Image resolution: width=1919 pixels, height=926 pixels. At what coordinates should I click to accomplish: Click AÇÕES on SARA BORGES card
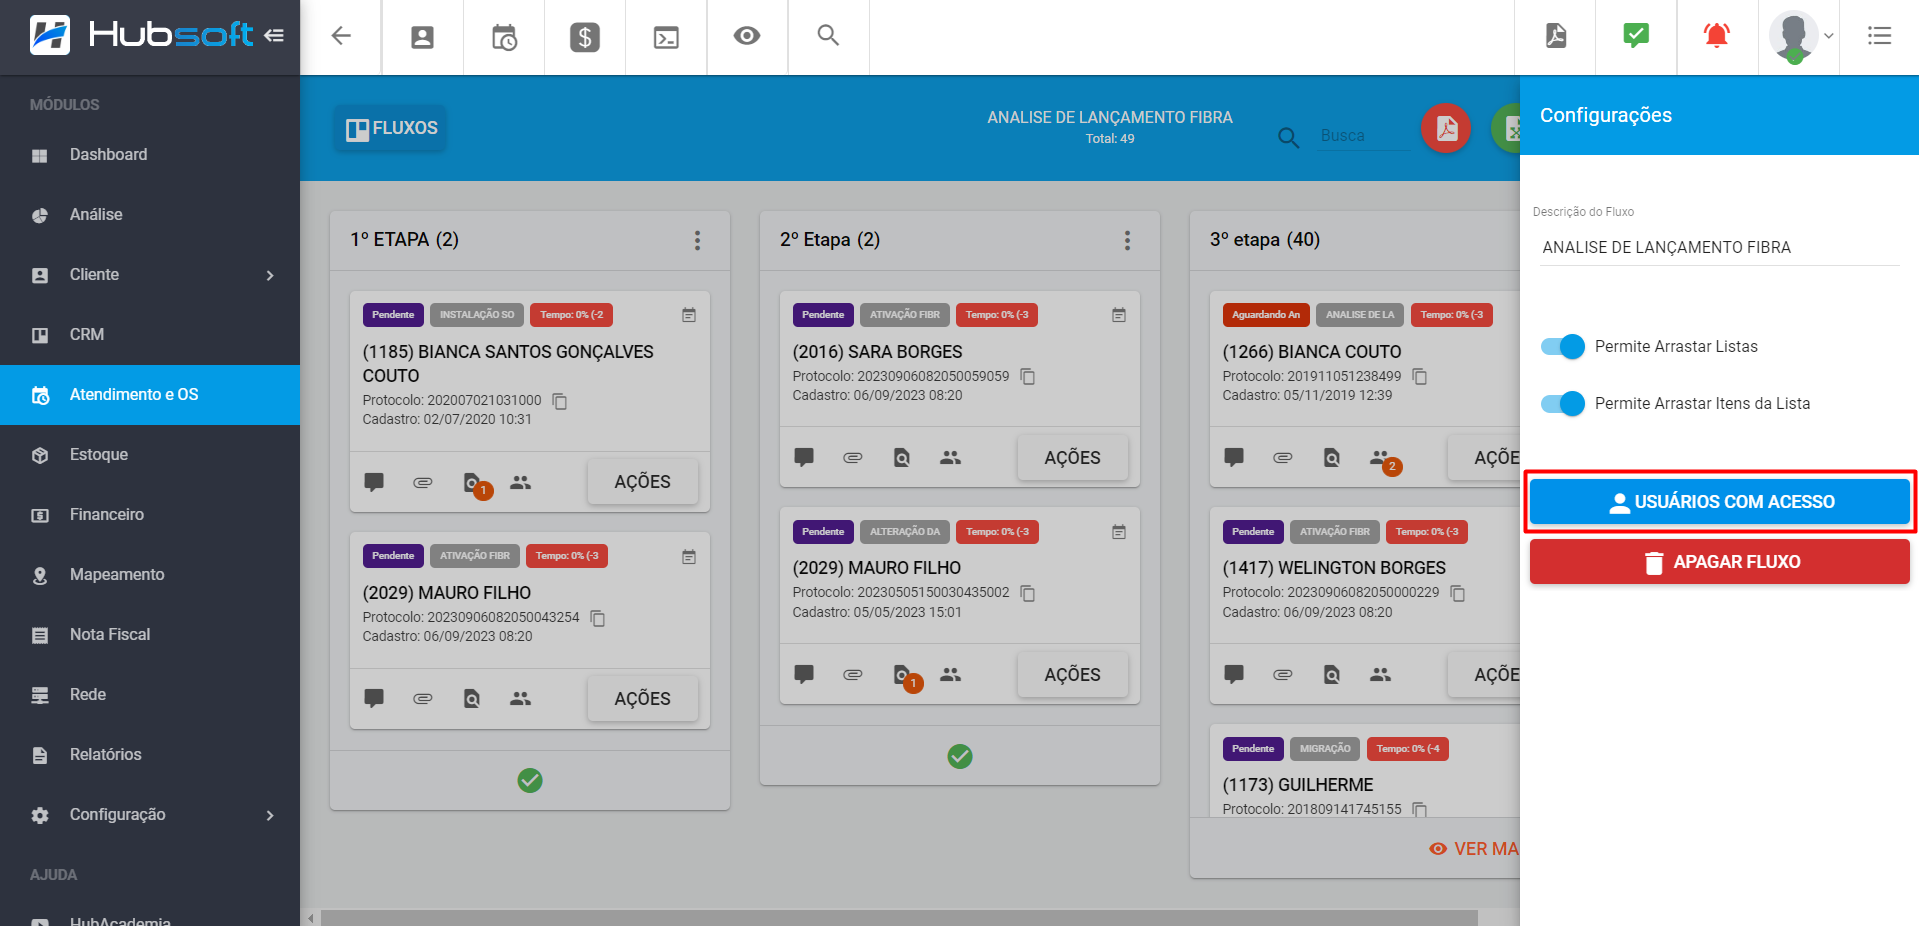click(x=1072, y=458)
